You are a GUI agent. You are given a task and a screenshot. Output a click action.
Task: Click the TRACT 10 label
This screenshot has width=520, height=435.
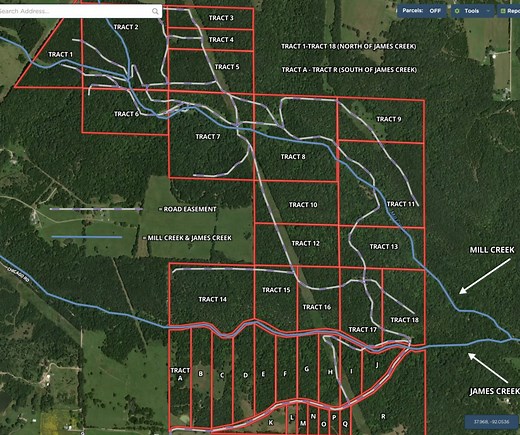(x=303, y=205)
